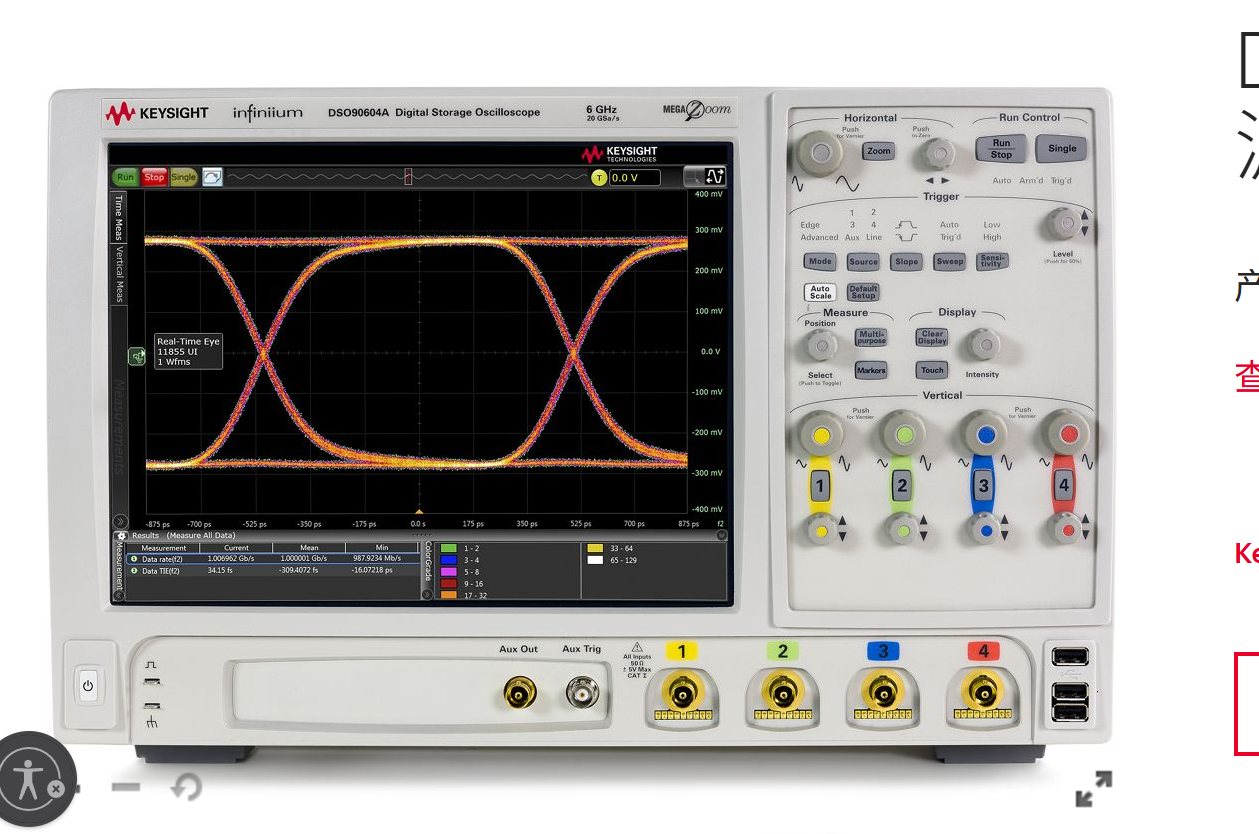This screenshot has width=1259, height=834.
Task: Click the auto-scale icon beside Single
Action: pos(212,177)
